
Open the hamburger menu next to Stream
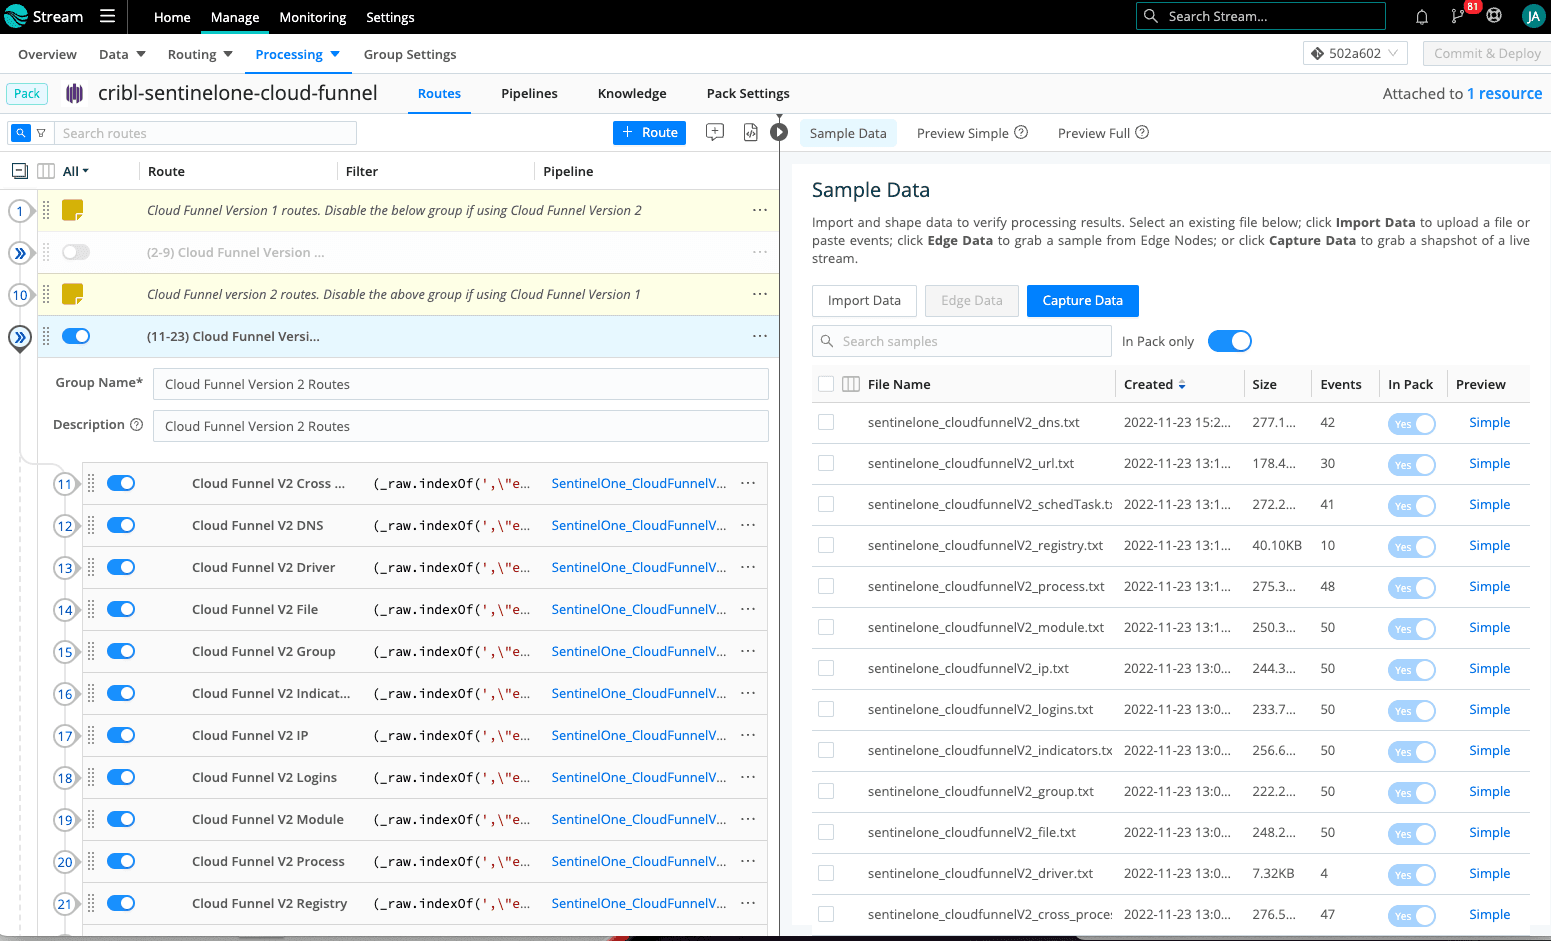[107, 17]
